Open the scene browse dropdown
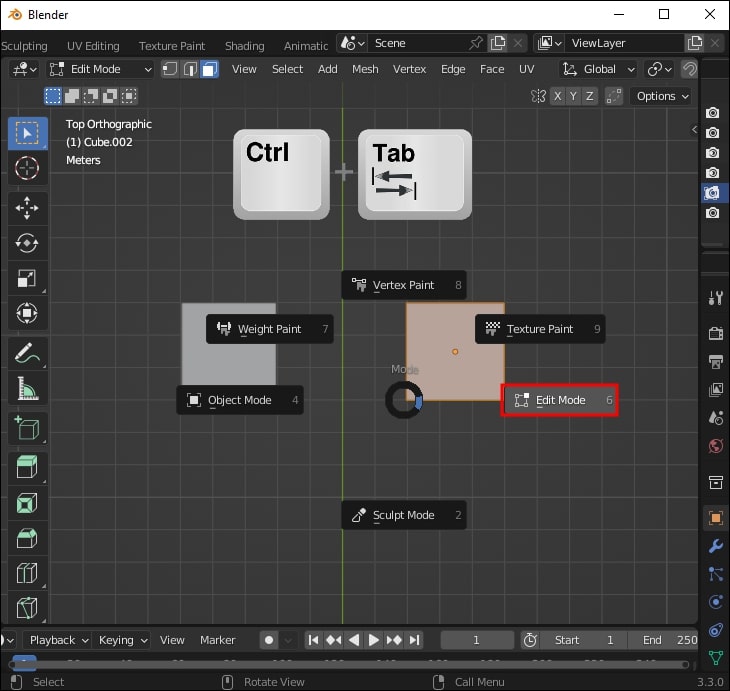This screenshot has height=691, width=730. tap(352, 43)
